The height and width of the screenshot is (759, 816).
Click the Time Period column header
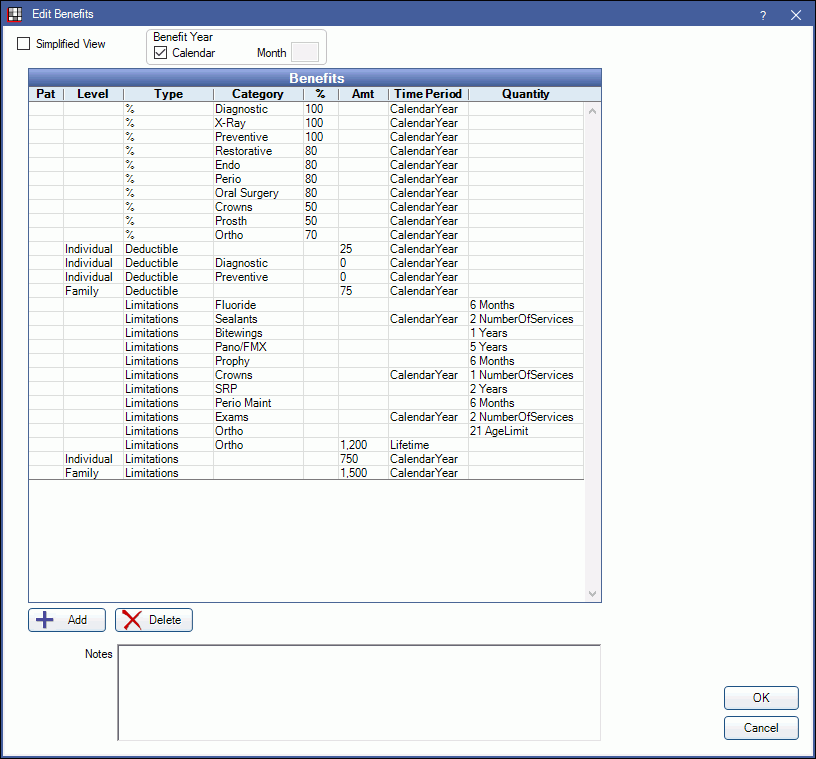(x=428, y=94)
